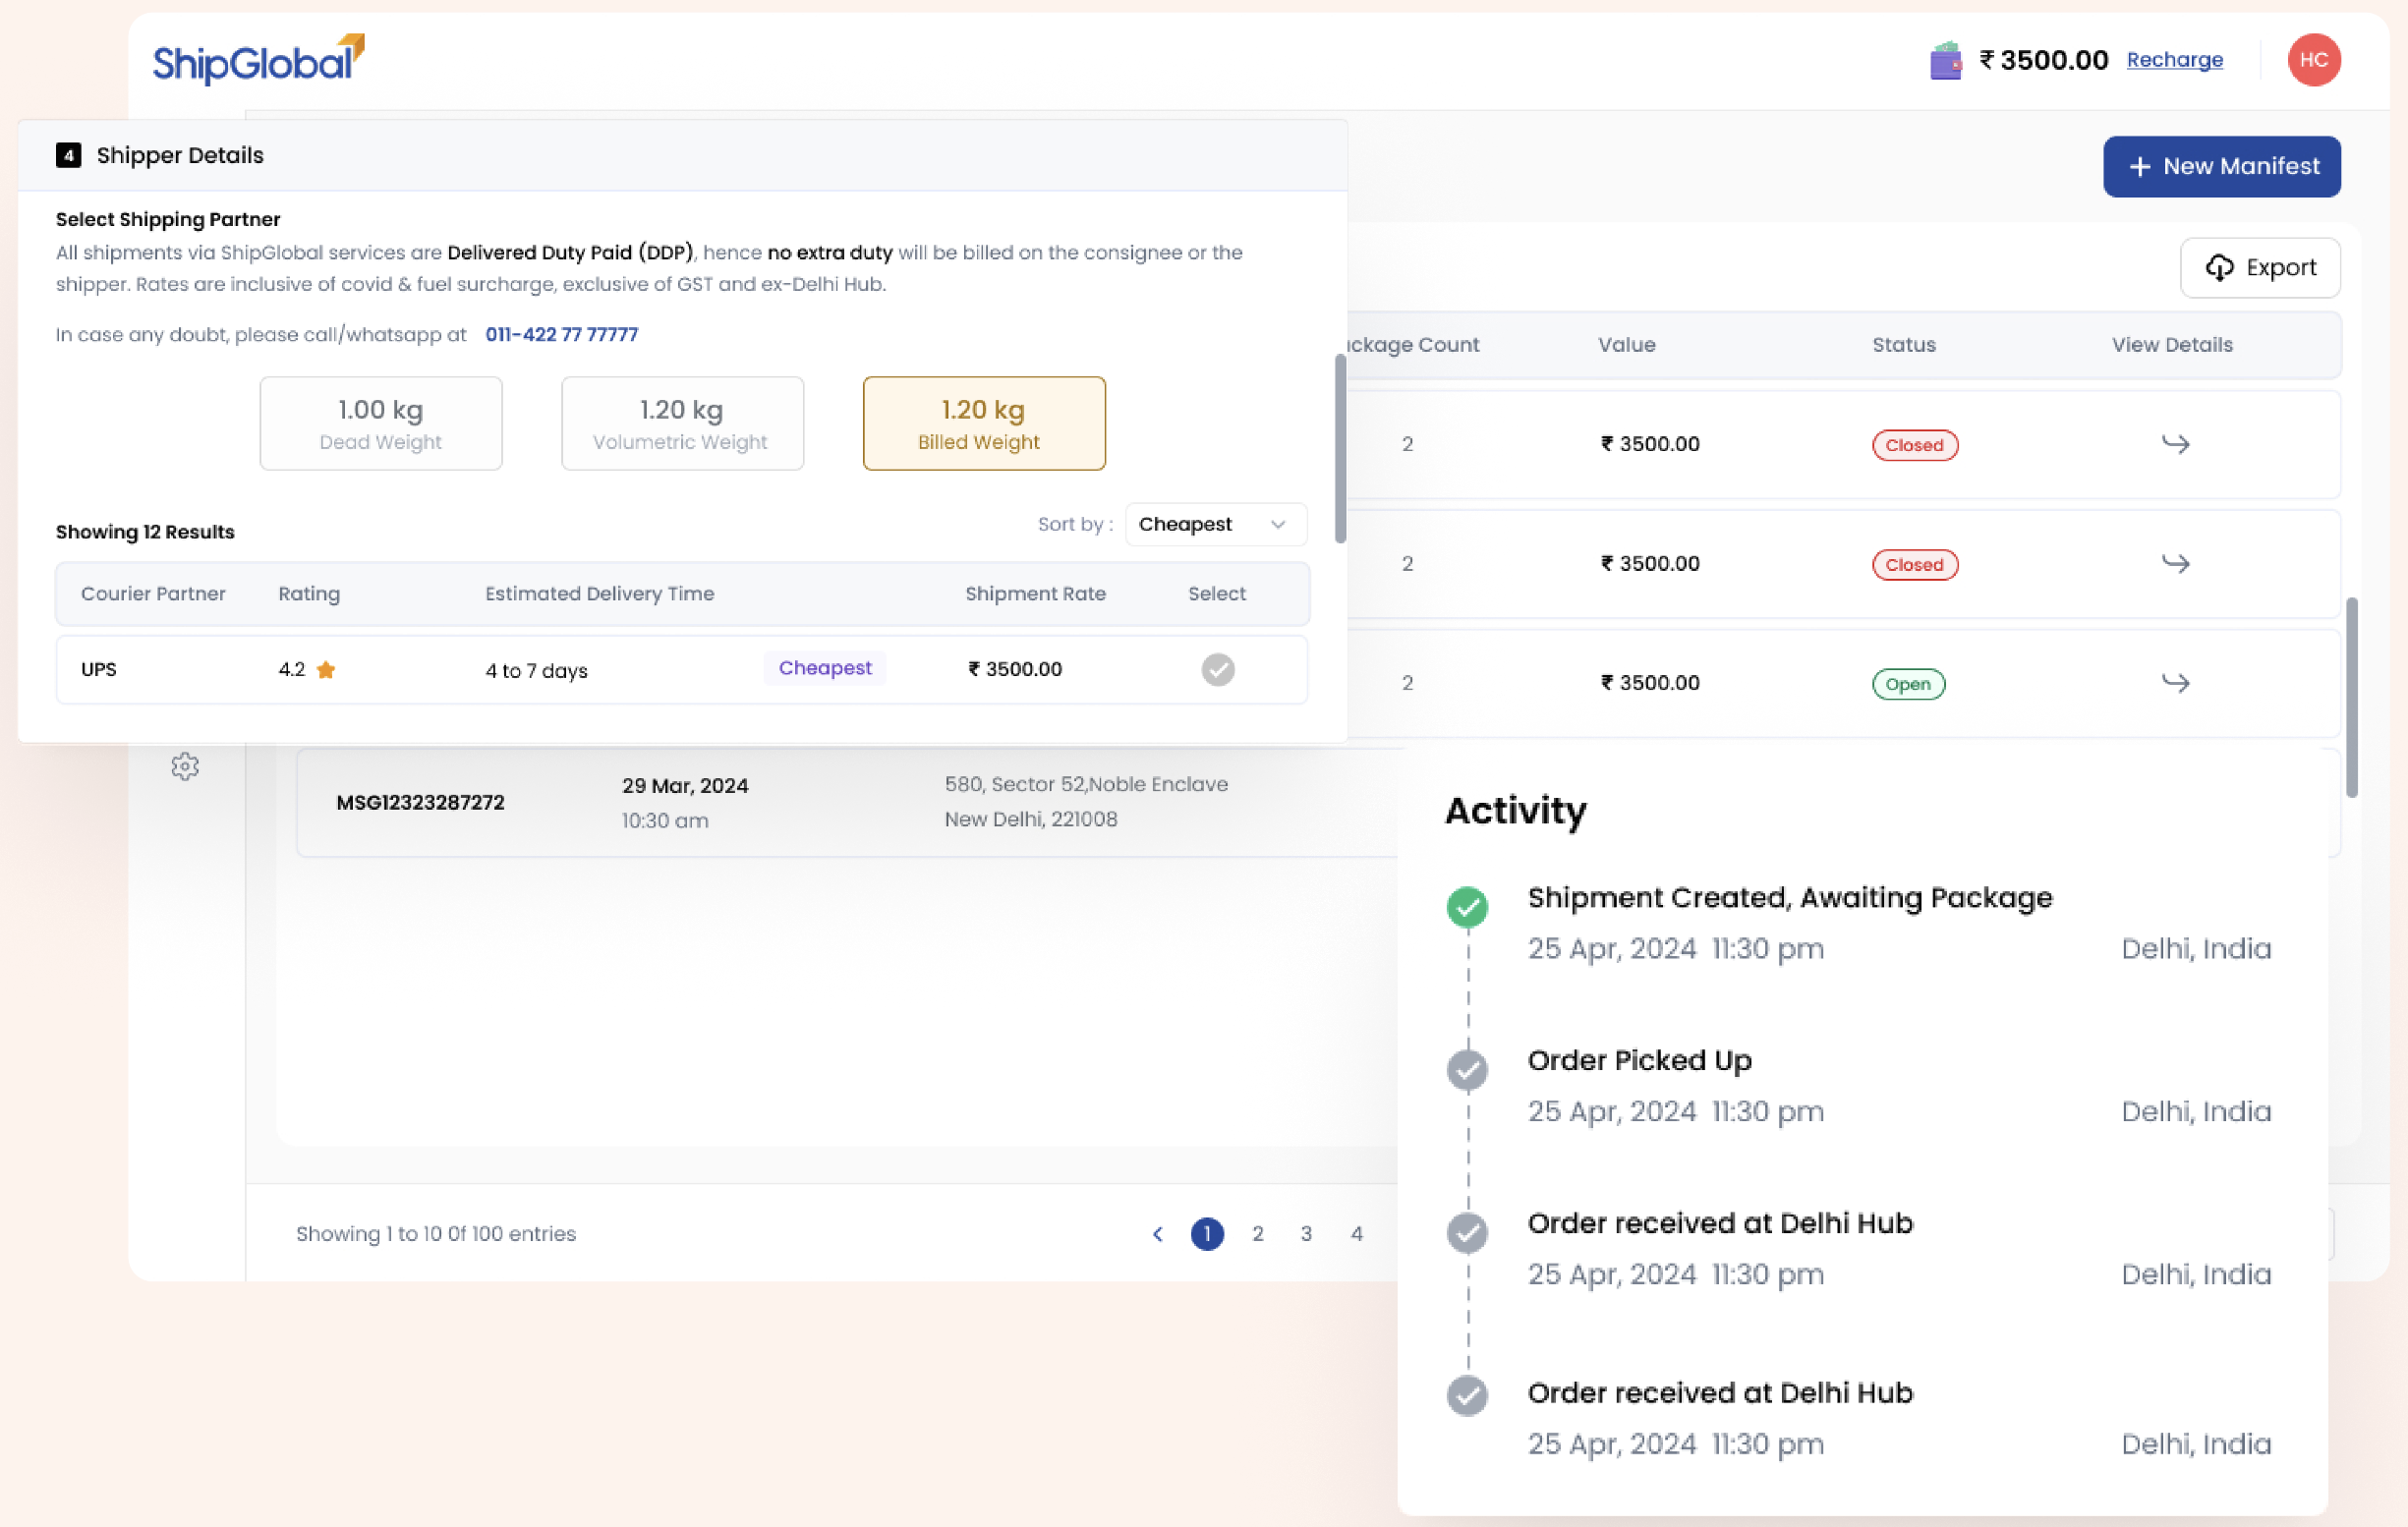Click the ShipGlobal logo
Viewport: 2408px width, 1527px height.
click(258, 60)
